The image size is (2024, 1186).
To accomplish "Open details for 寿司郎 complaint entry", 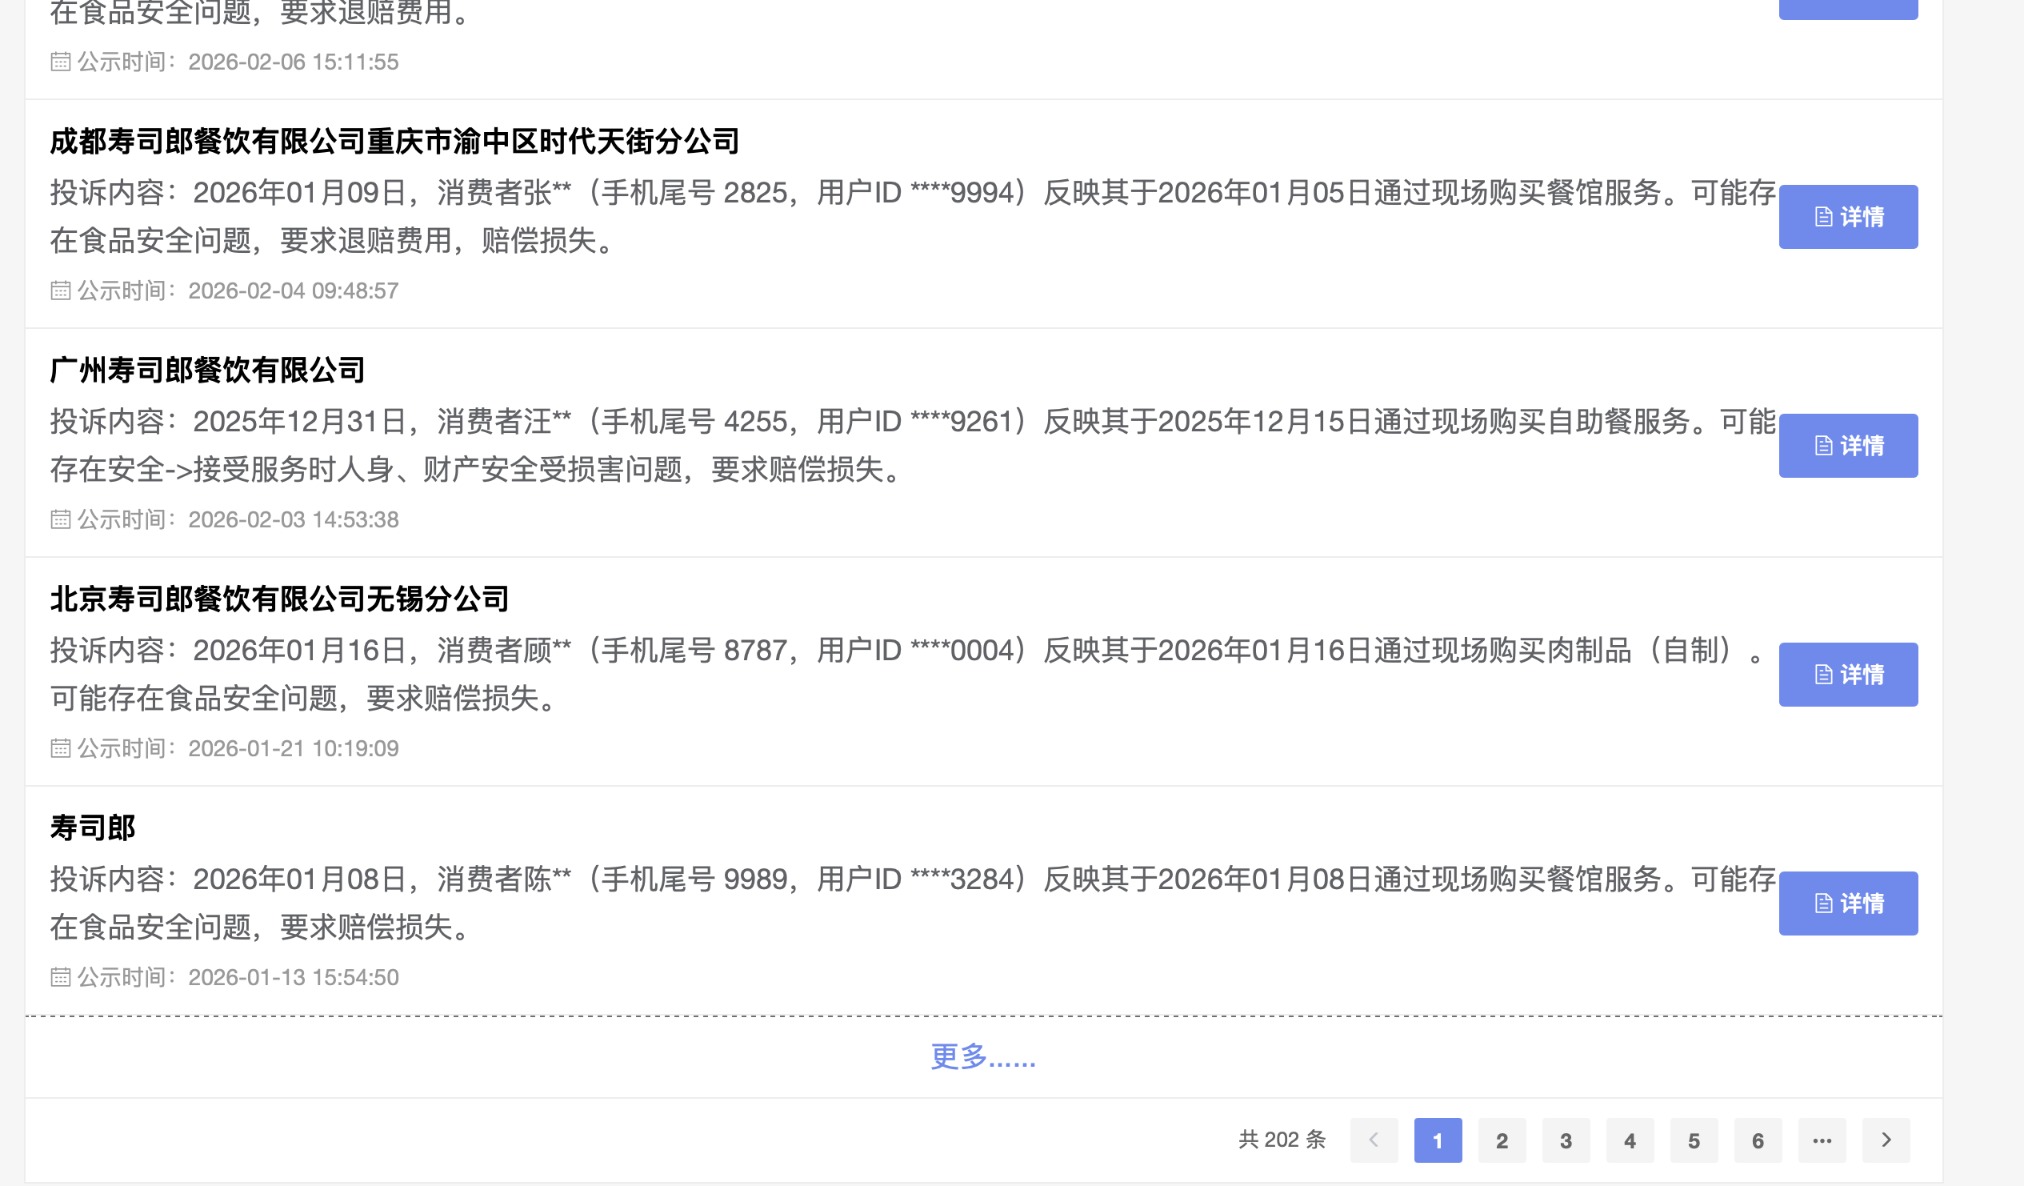I will pyautogui.click(x=1848, y=904).
